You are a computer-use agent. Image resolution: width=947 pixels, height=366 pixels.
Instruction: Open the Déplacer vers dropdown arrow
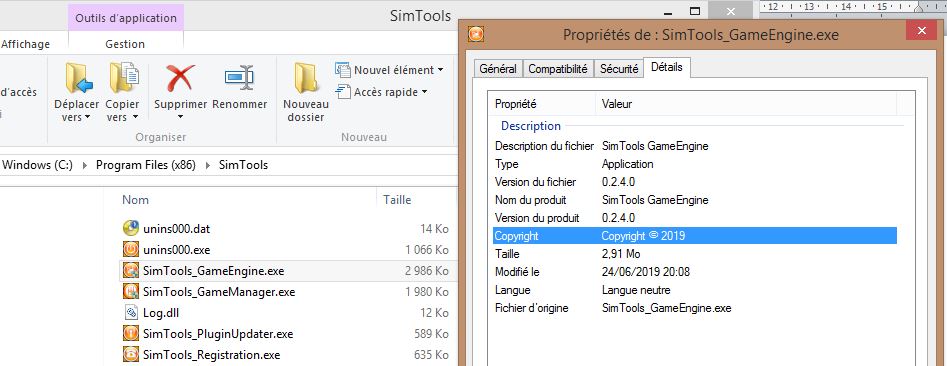coord(87,118)
